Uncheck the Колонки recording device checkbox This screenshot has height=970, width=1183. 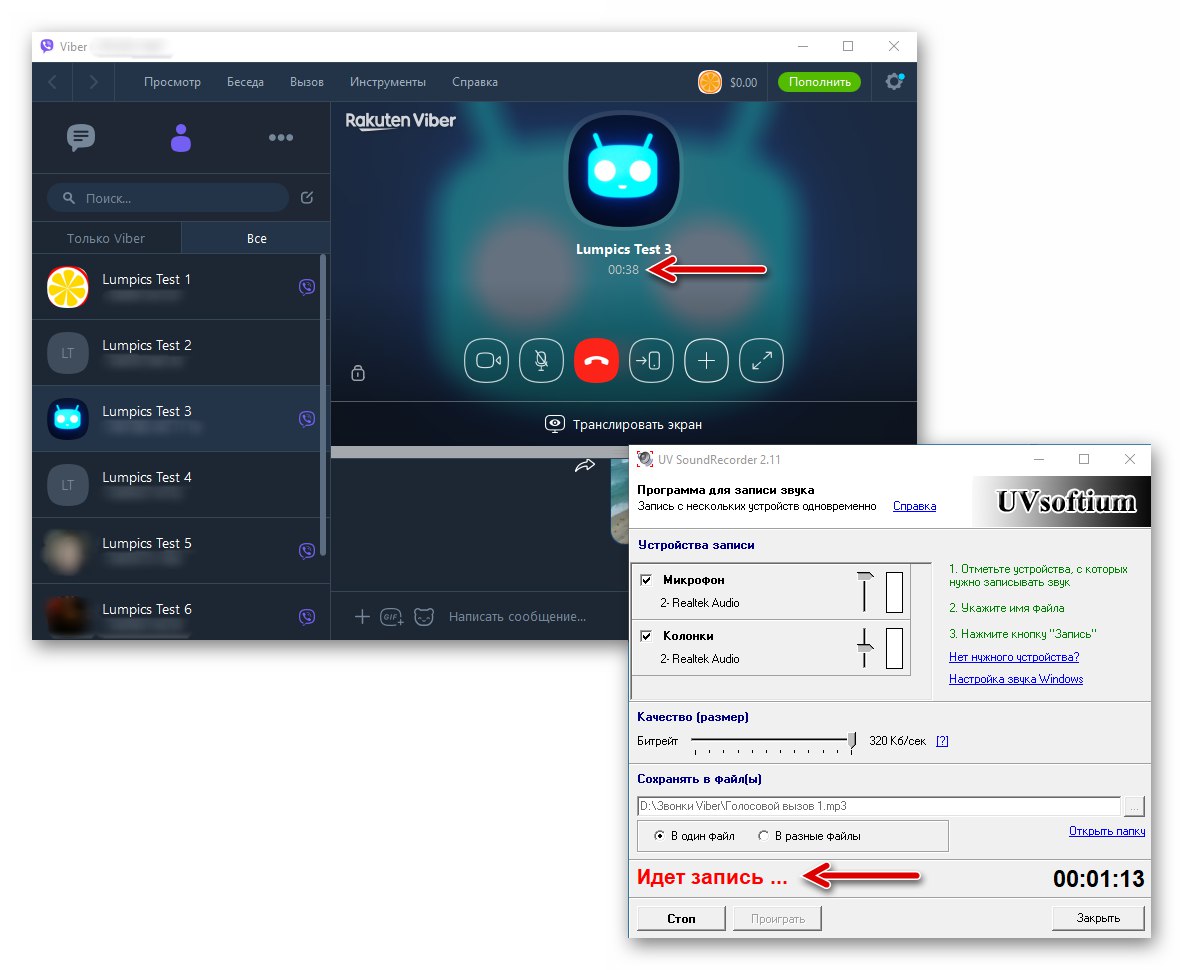tap(646, 636)
